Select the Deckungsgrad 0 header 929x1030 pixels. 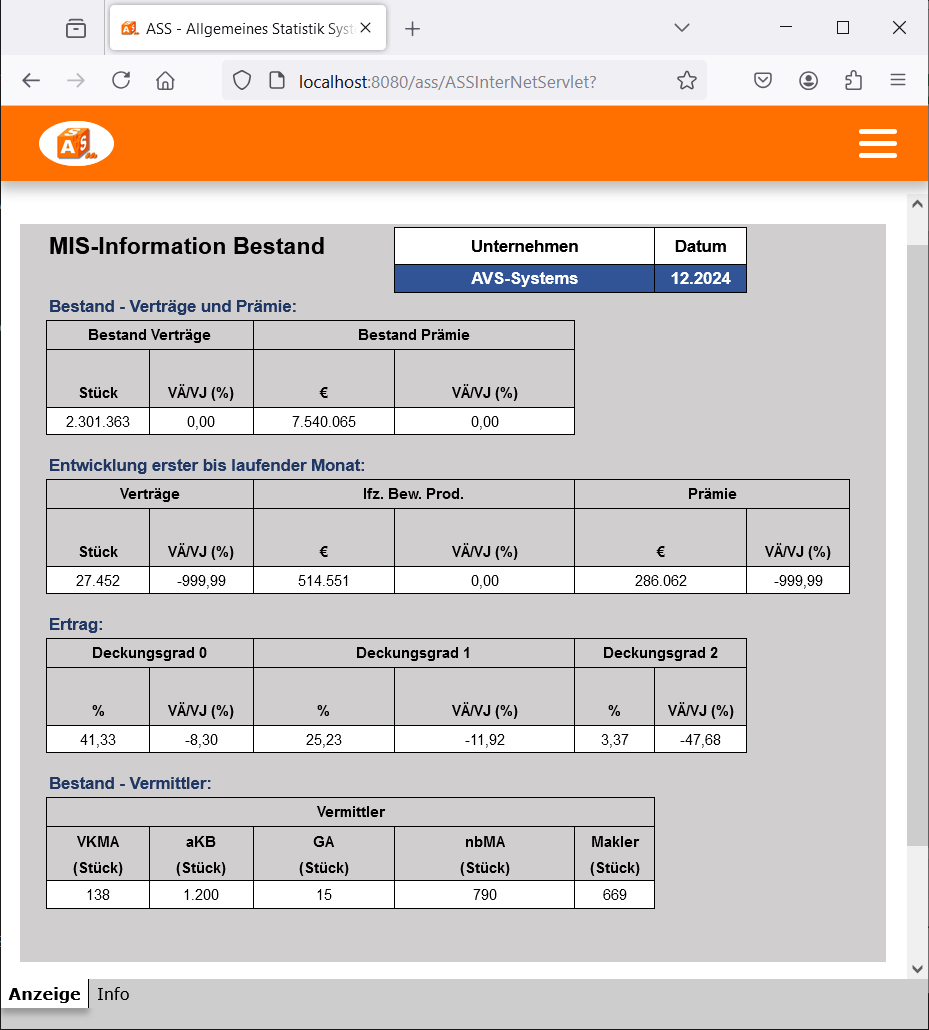click(150, 653)
